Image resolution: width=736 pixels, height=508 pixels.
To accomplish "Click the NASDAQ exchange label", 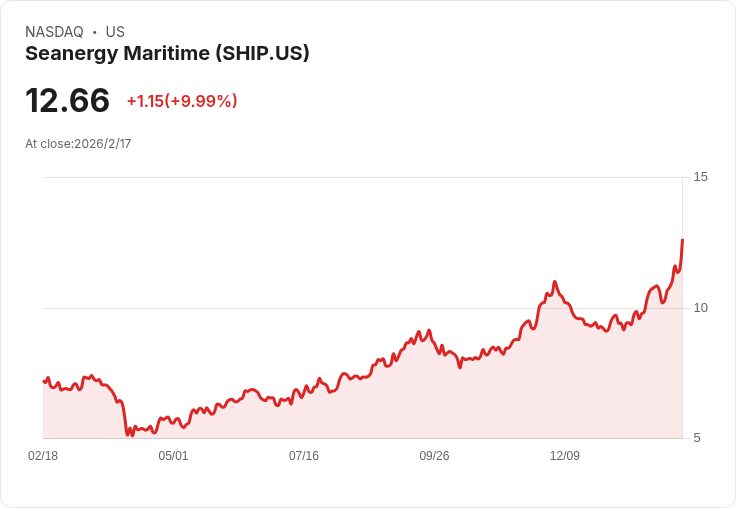I will (54, 32).
